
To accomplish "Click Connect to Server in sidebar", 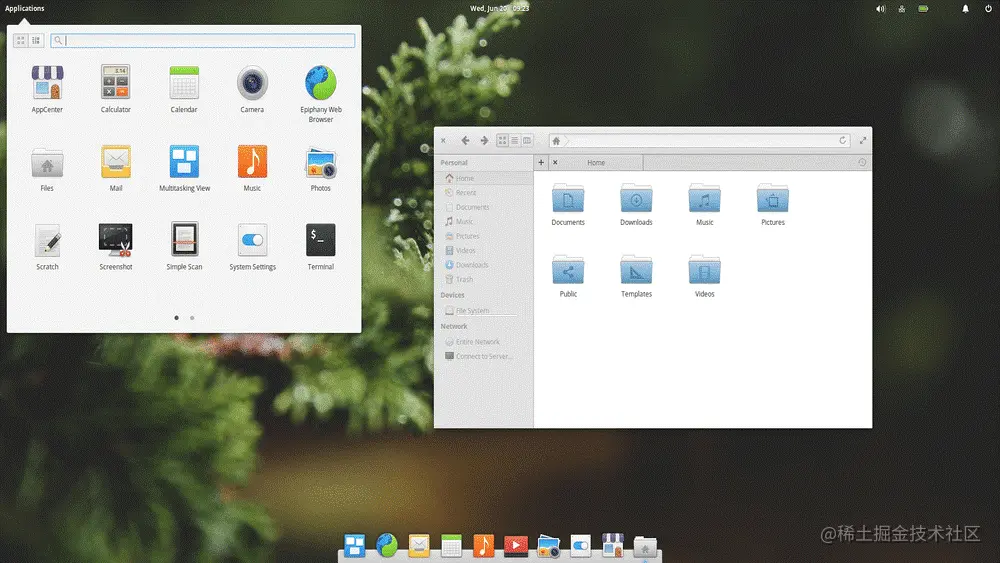I will (483, 356).
